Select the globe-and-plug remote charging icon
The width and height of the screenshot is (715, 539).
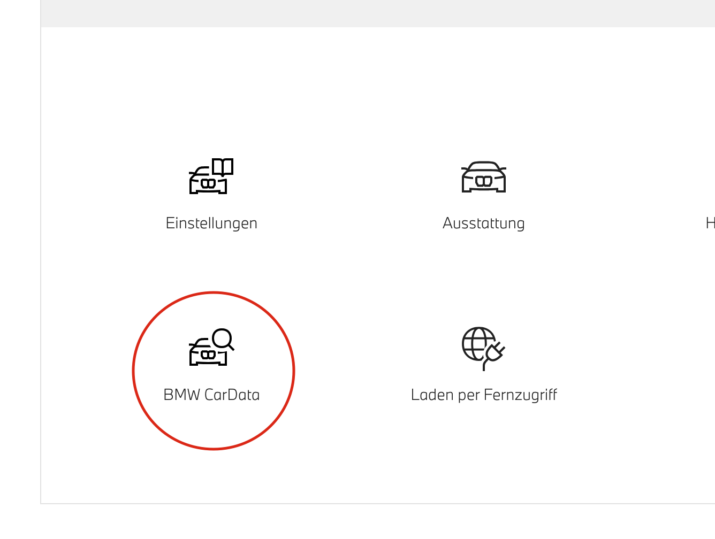tap(483, 348)
